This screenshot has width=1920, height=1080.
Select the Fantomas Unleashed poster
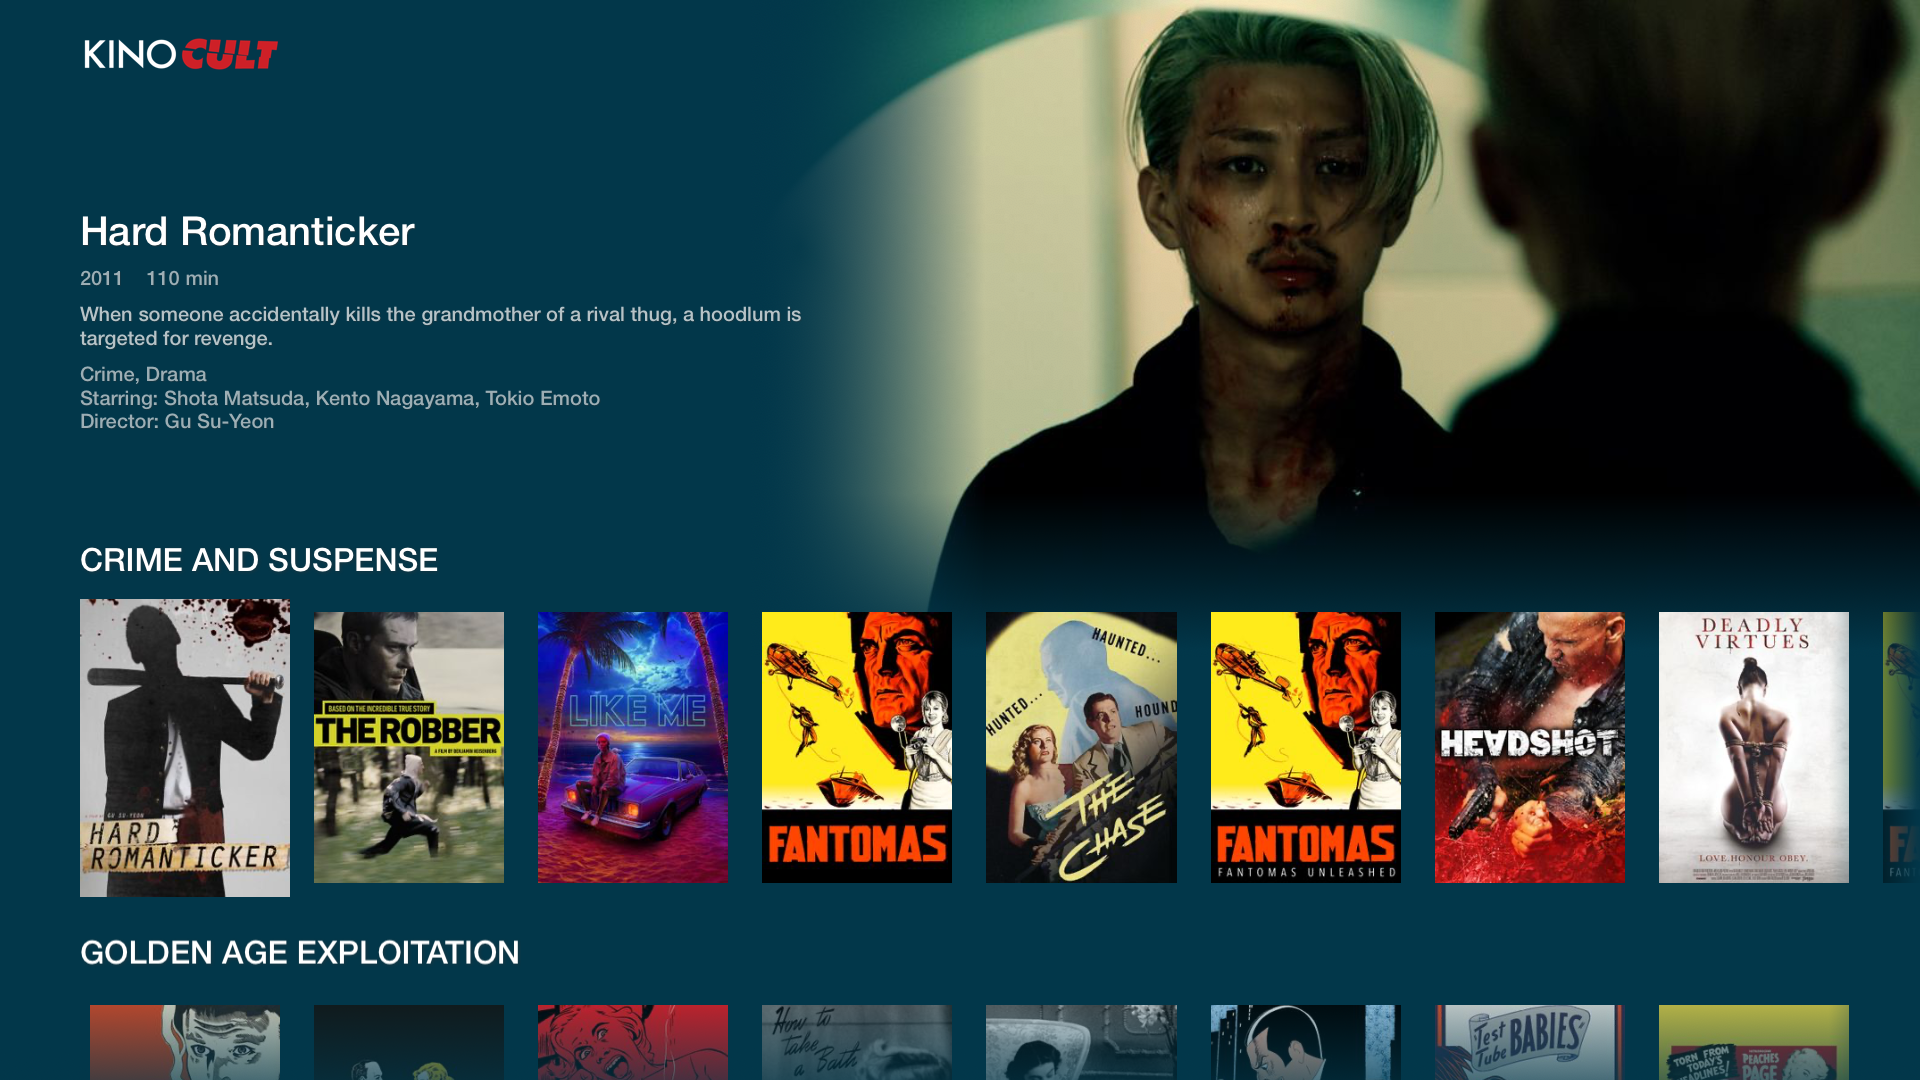1305,747
